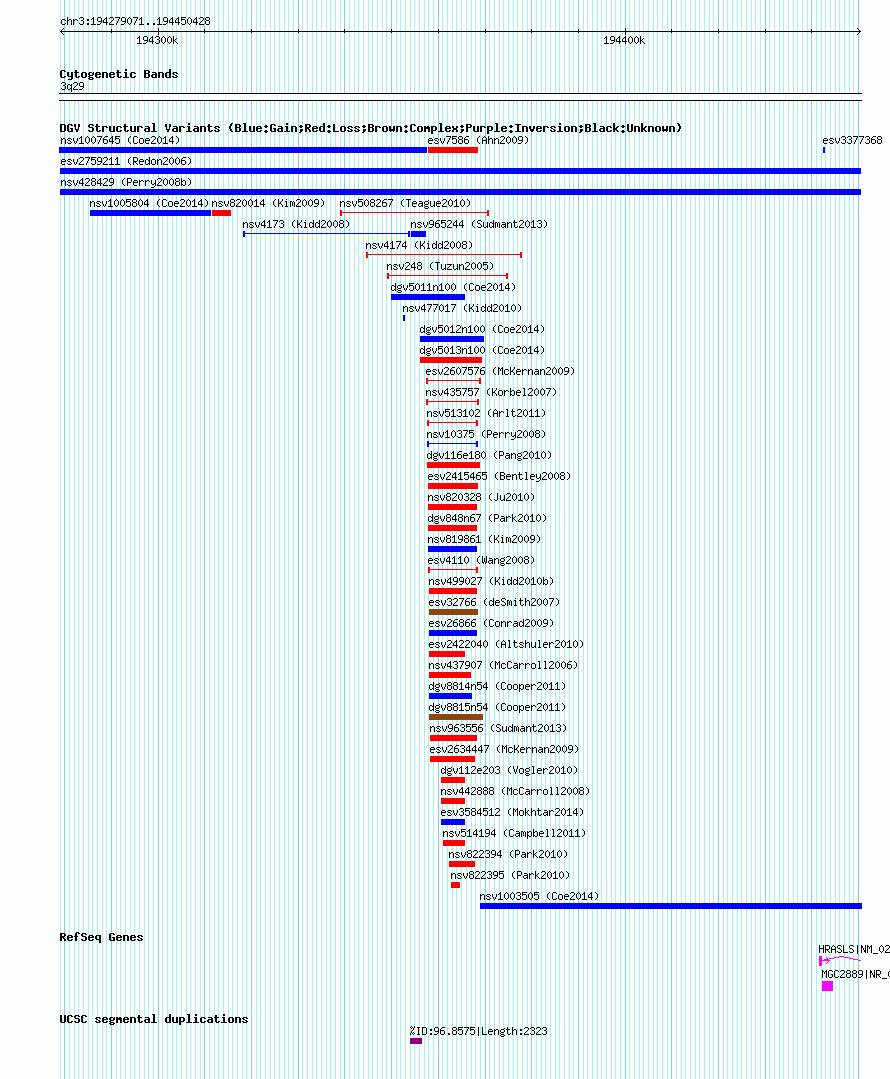
Task: Click dgv8815n54 (Cooper2011) label
Action: (x=497, y=707)
